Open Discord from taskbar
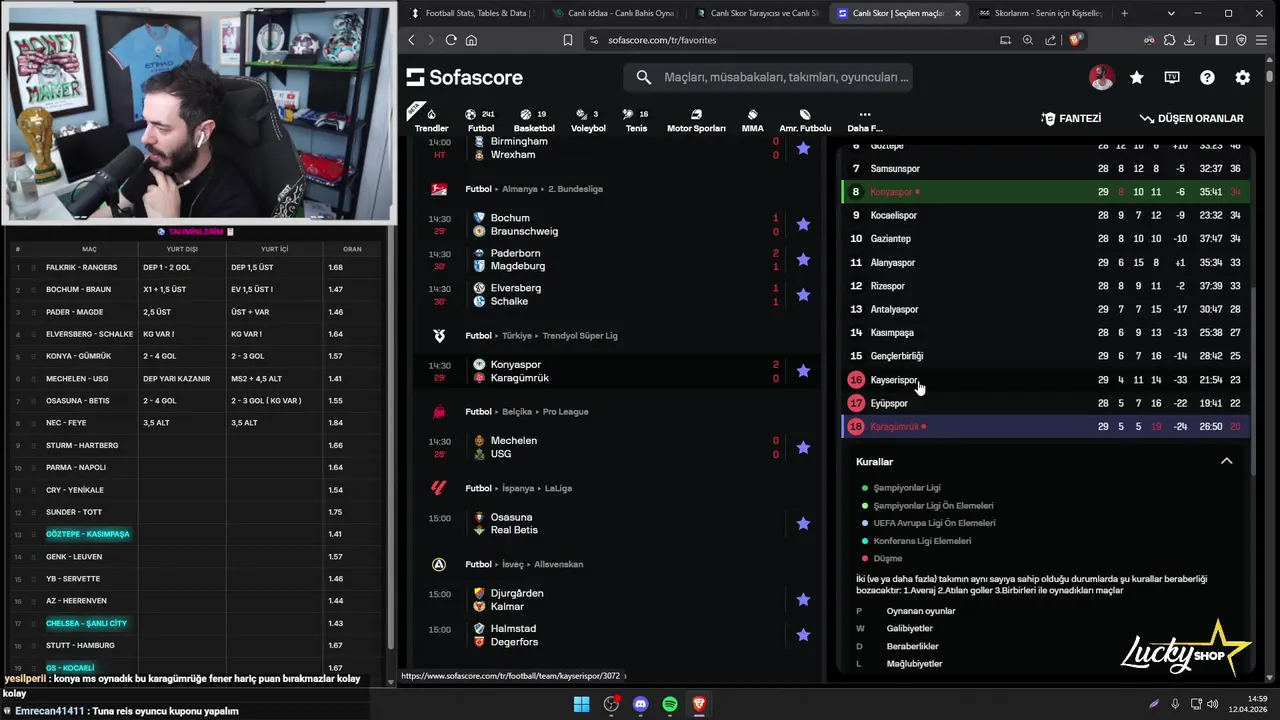Image resolution: width=1280 pixels, height=720 pixels. (x=640, y=704)
